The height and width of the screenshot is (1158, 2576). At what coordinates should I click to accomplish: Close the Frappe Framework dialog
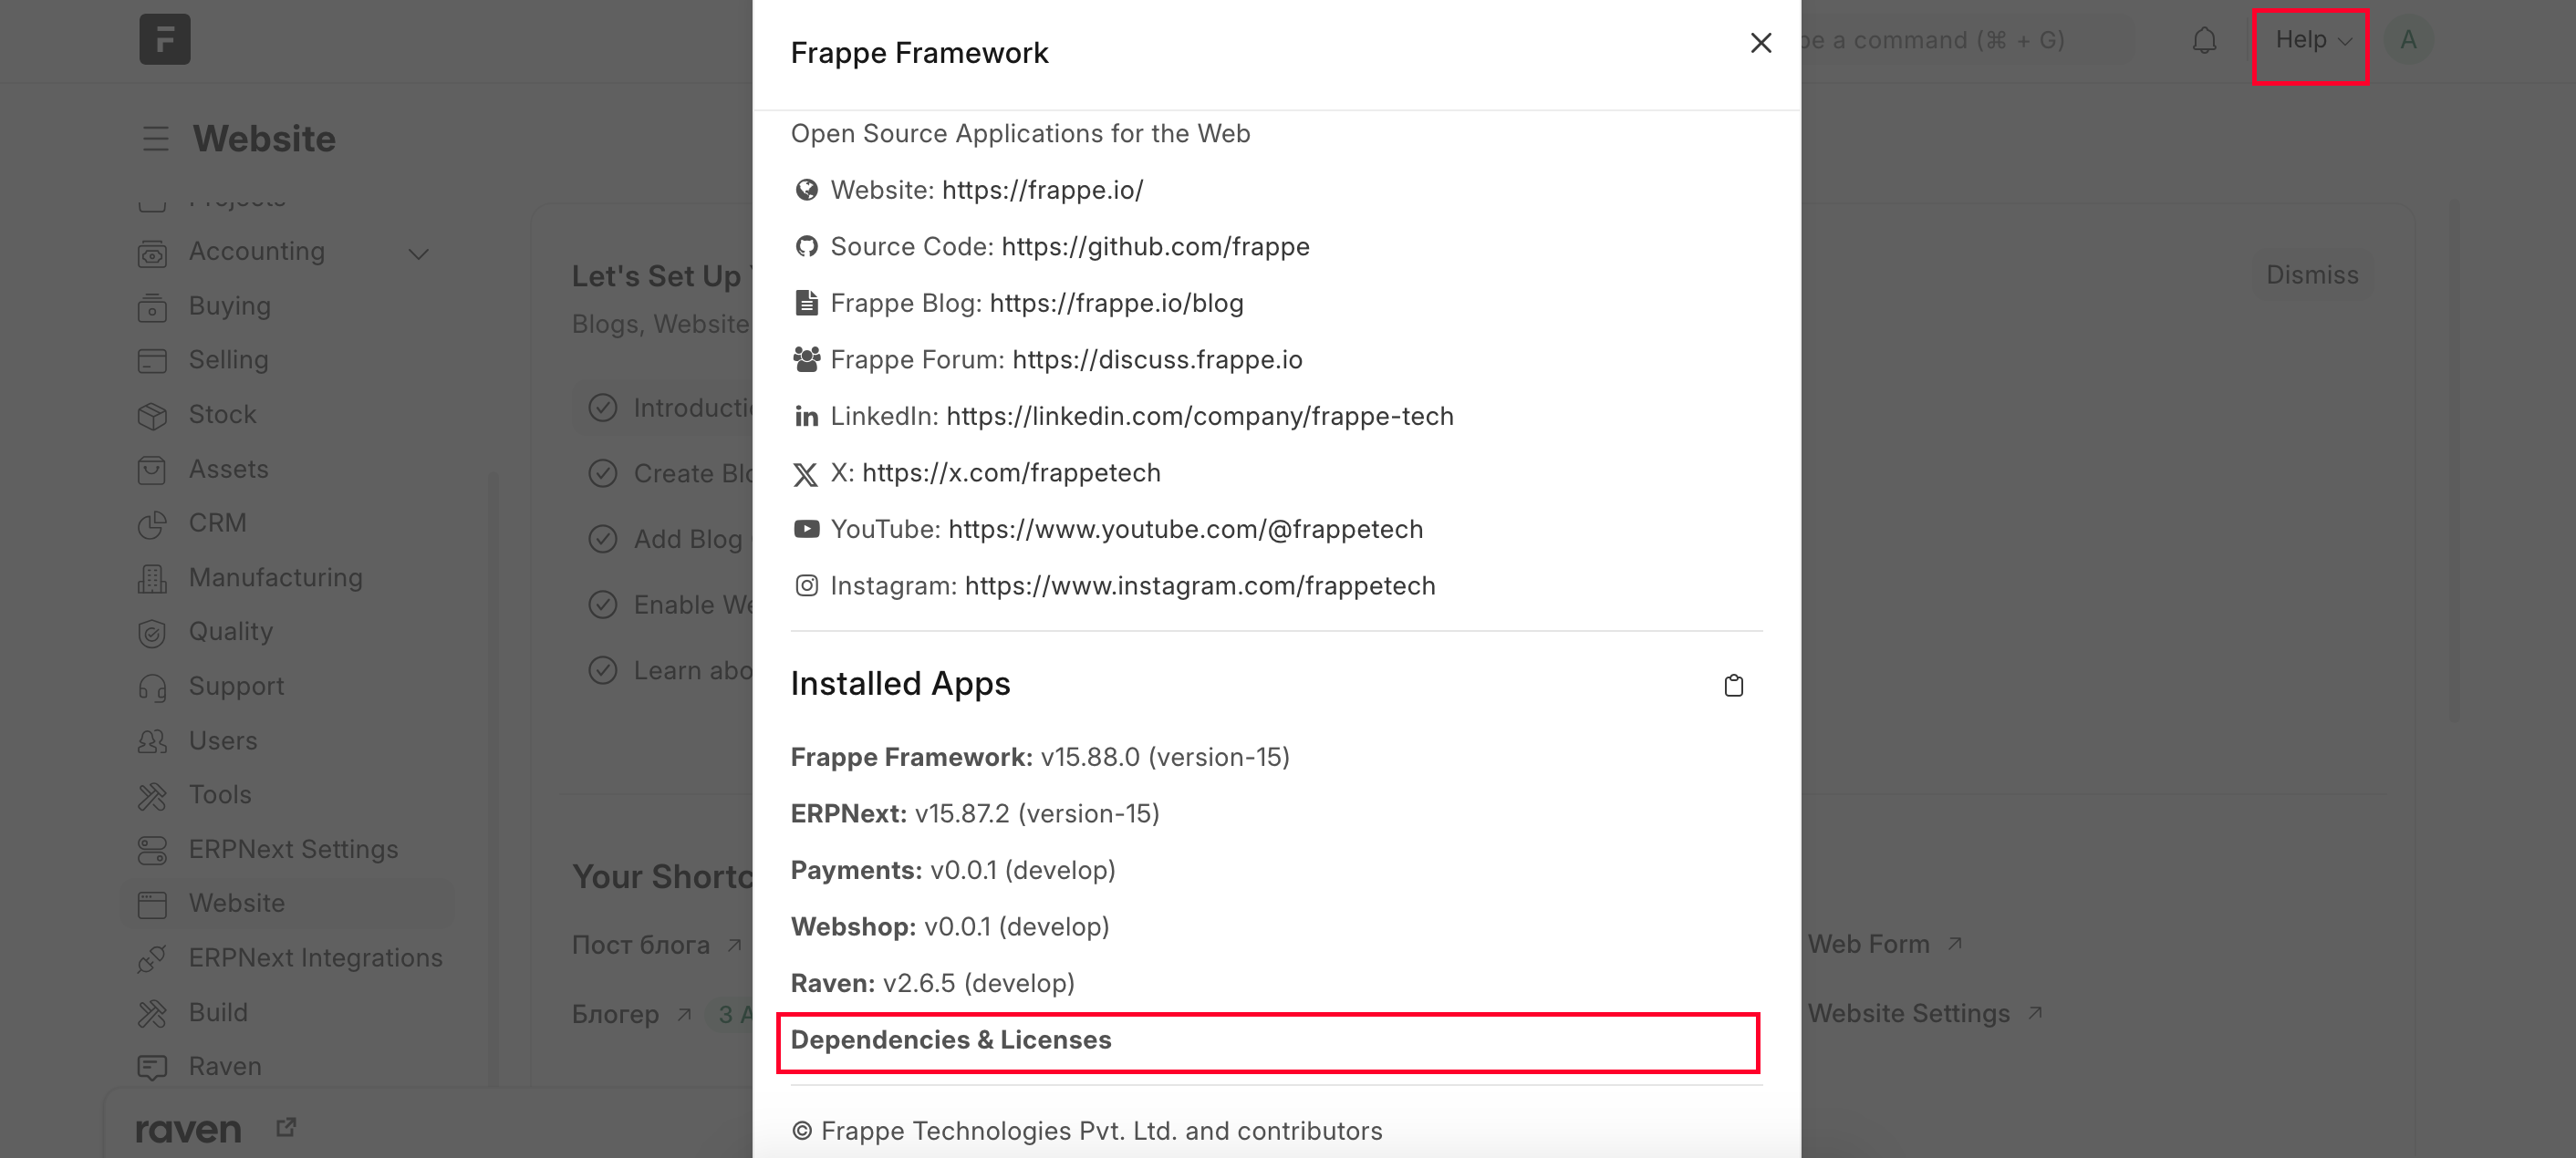tap(1760, 43)
